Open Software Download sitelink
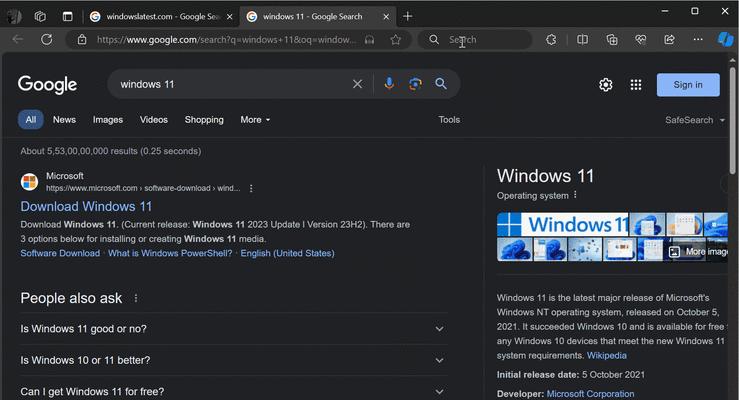 (60, 253)
